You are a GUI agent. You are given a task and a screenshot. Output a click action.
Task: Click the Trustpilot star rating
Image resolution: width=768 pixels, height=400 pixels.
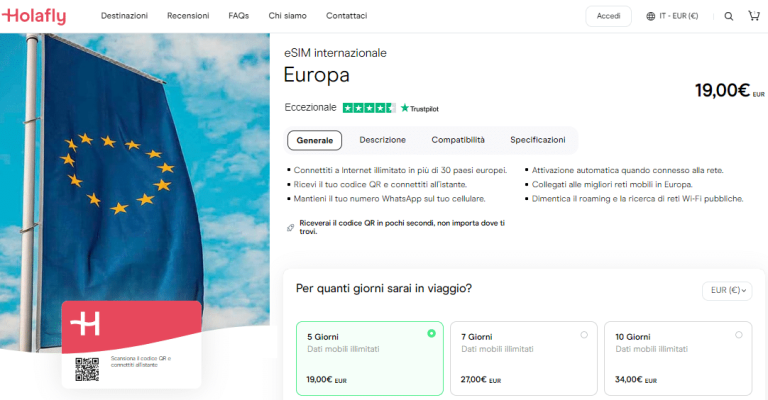point(368,108)
